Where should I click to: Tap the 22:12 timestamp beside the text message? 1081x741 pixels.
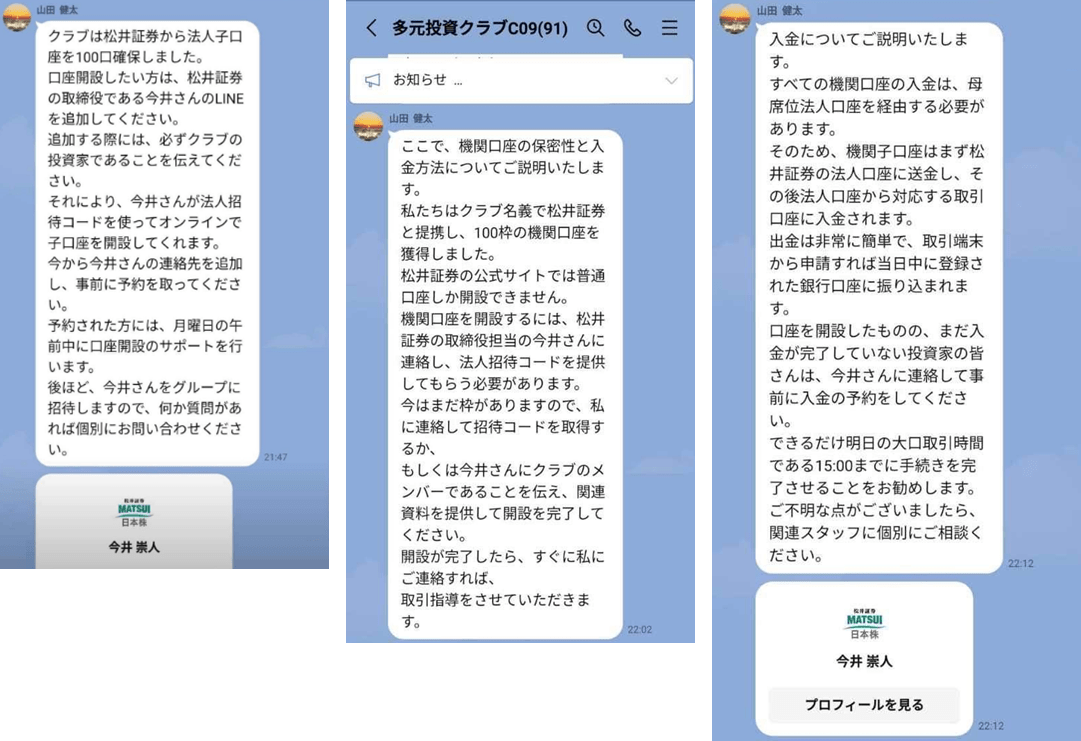click(1020, 563)
